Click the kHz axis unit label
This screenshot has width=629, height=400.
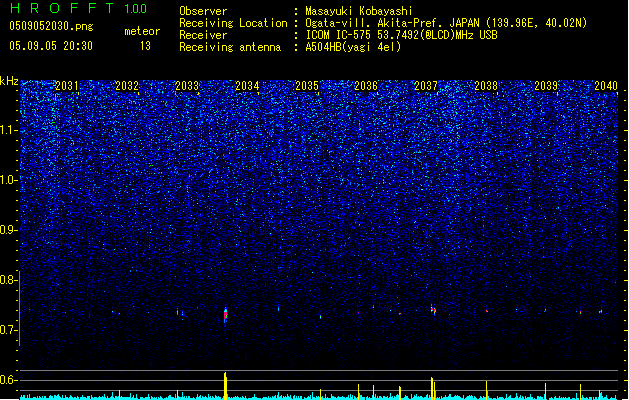click(9, 81)
